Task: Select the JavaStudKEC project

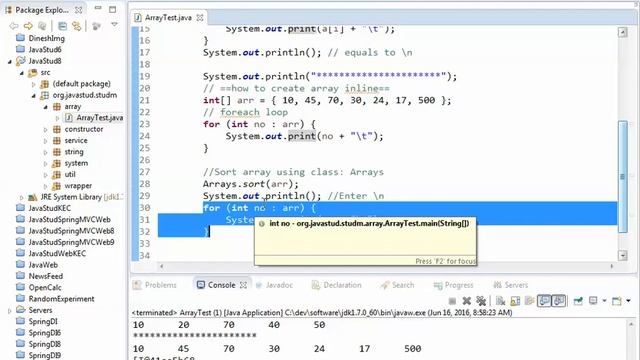Action: pyautogui.click(x=44, y=208)
